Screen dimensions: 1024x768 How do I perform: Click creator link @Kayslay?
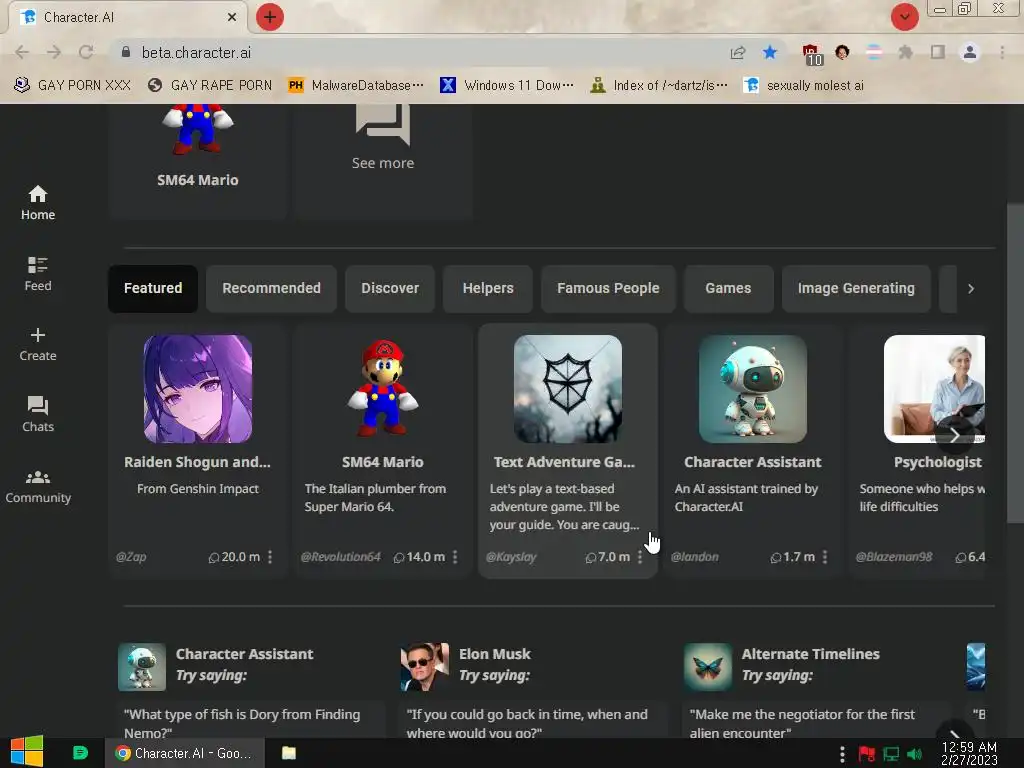(x=511, y=557)
